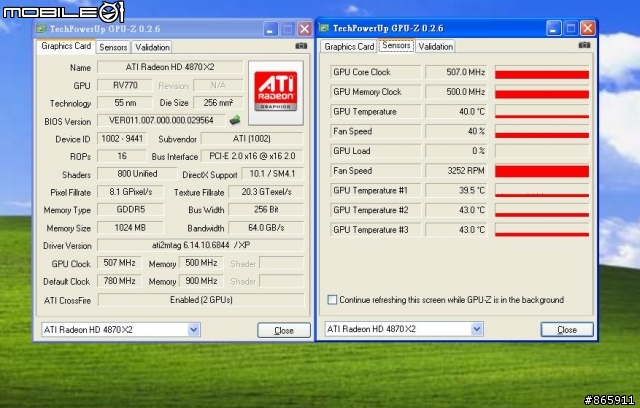Click Bus Width value 256 Bit
Viewport: 640px width, 408px height.
click(266, 209)
